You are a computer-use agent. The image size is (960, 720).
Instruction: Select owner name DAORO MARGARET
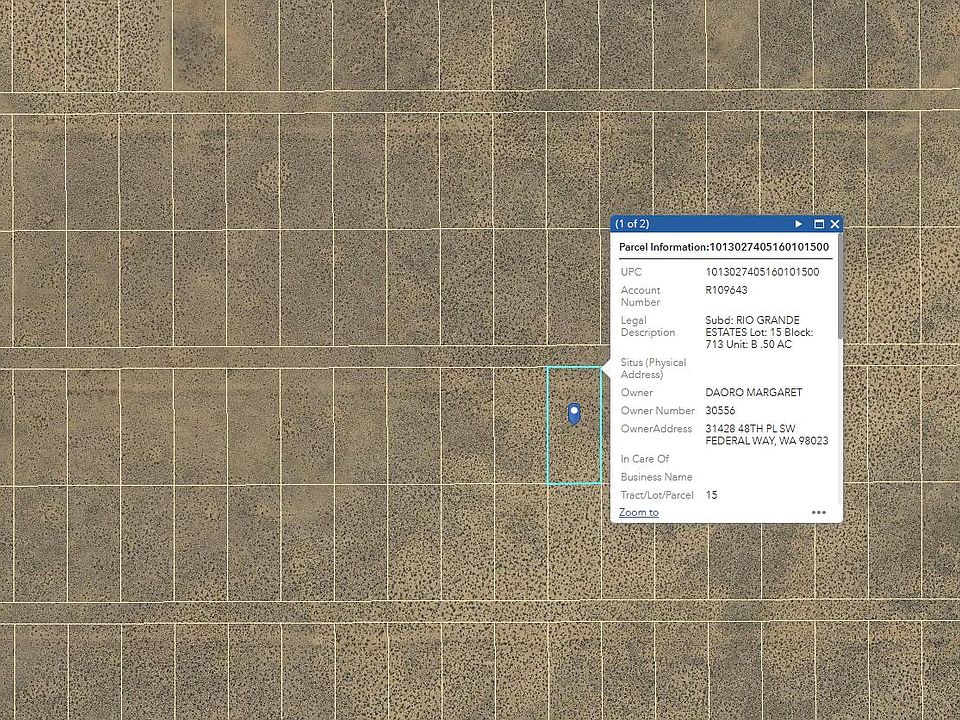click(x=754, y=392)
